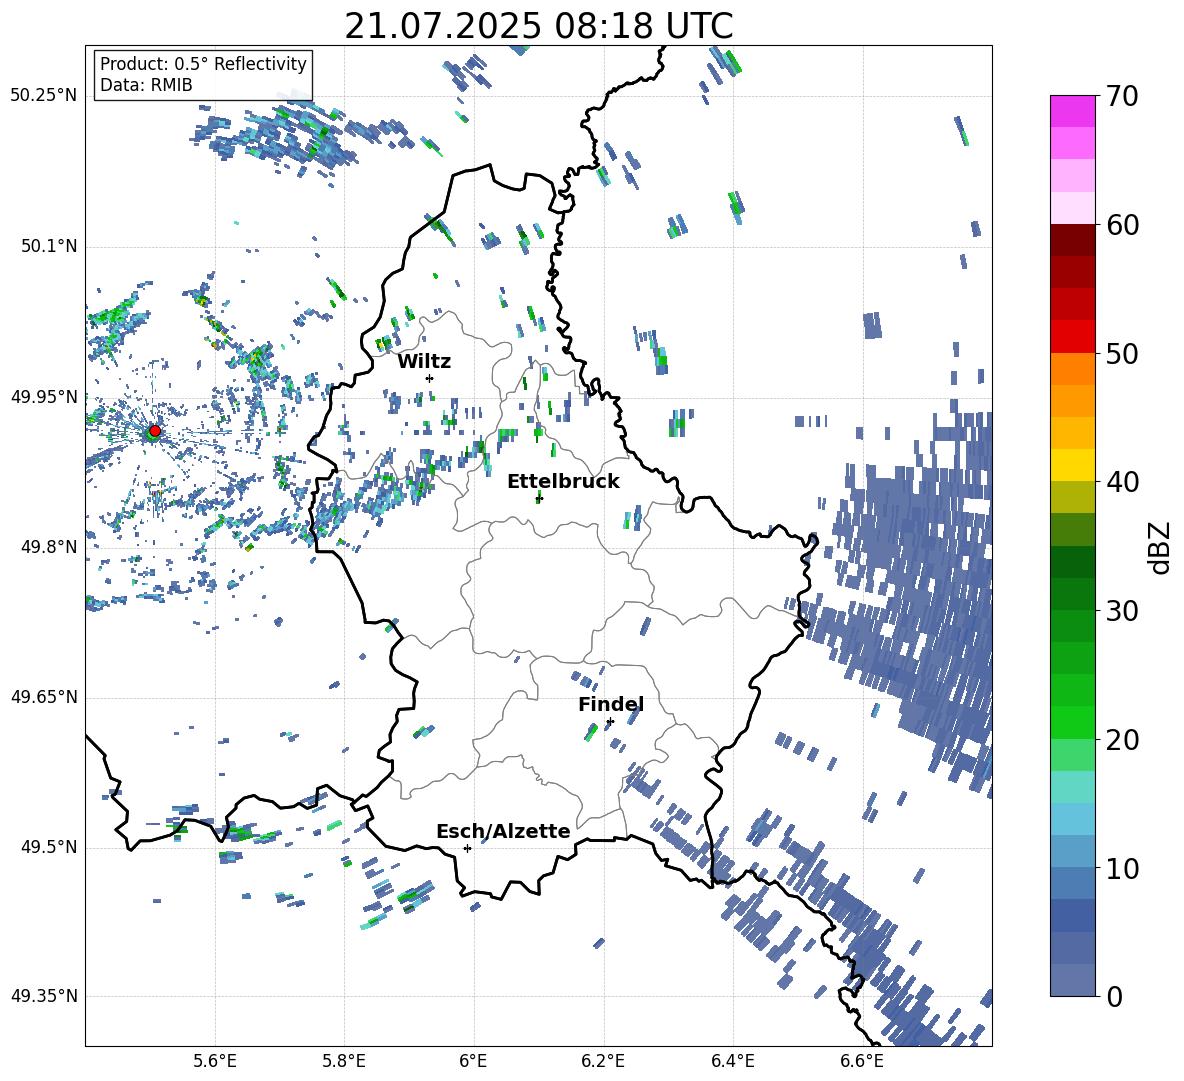Screen dimensions: 1184x1081
Task: Click the Wiltz station cross marker
Action: point(430,378)
